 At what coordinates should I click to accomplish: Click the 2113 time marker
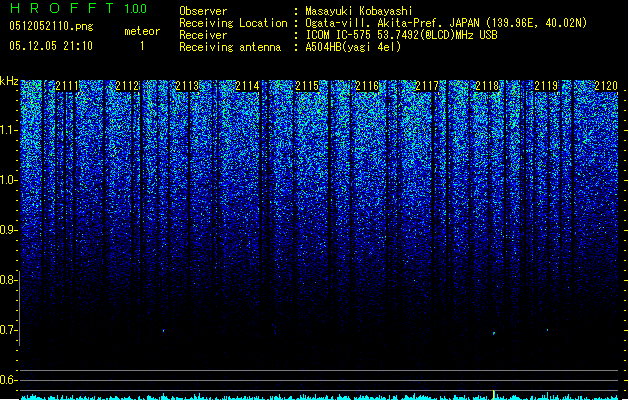pyautogui.click(x=187, y=86)
